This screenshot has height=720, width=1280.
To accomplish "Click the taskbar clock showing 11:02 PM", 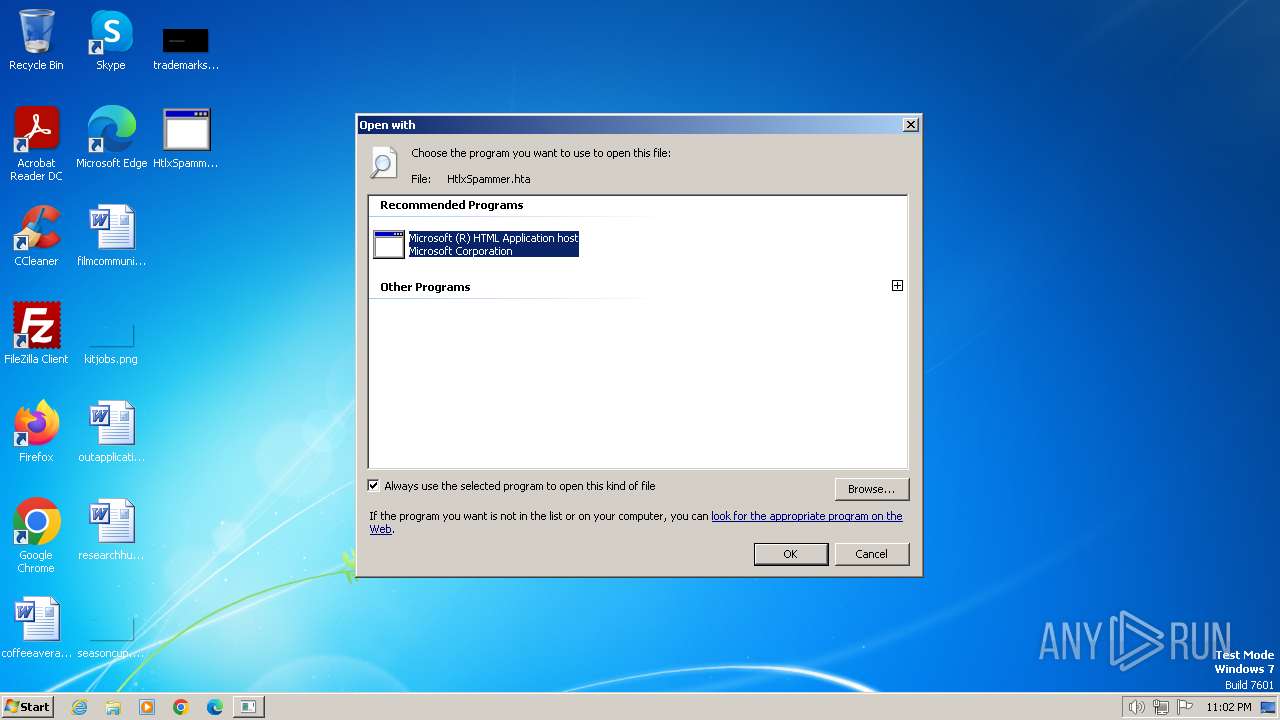I will tap(1228, 707).
